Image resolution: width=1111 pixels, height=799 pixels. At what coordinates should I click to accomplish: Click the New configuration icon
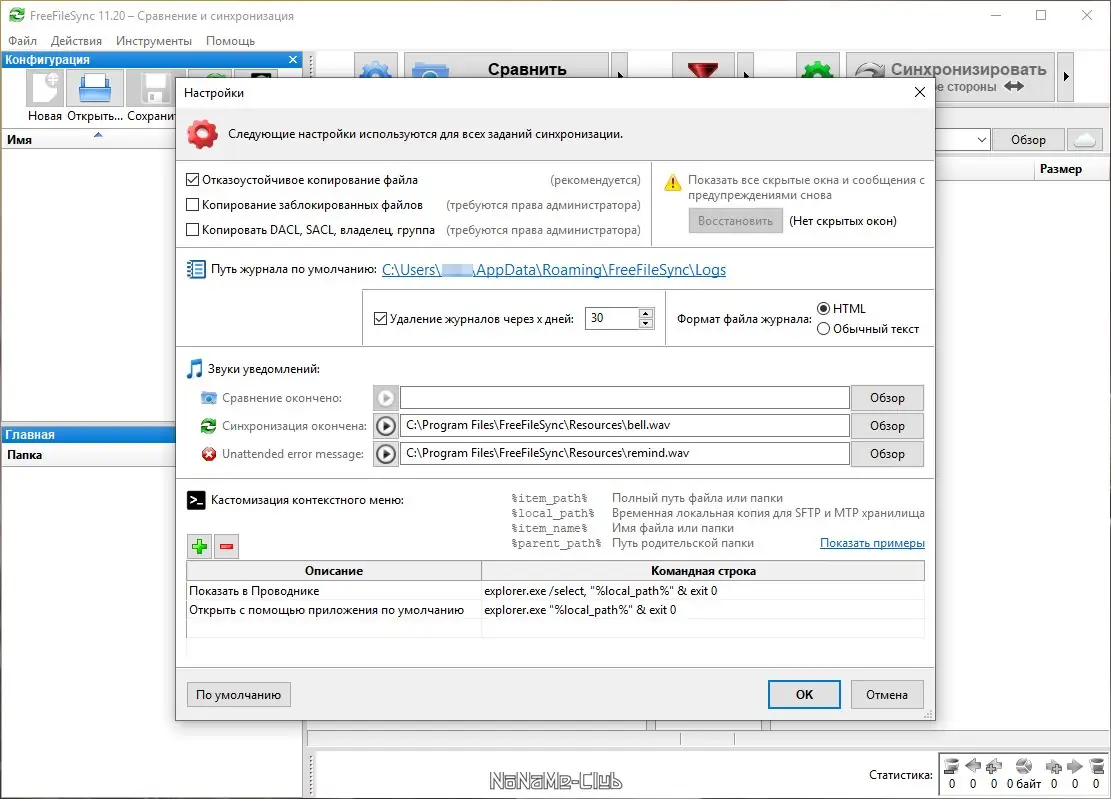[x=45, y=89]
